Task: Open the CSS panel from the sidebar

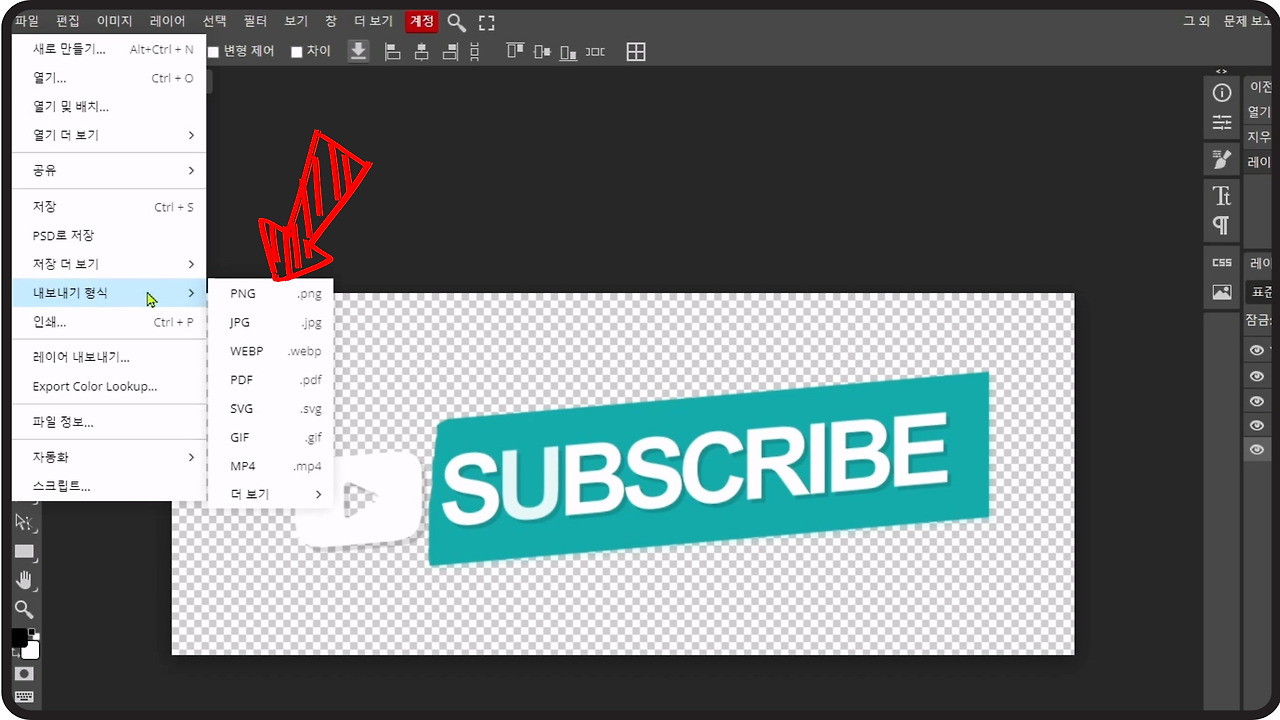Action: [1221, 262]
